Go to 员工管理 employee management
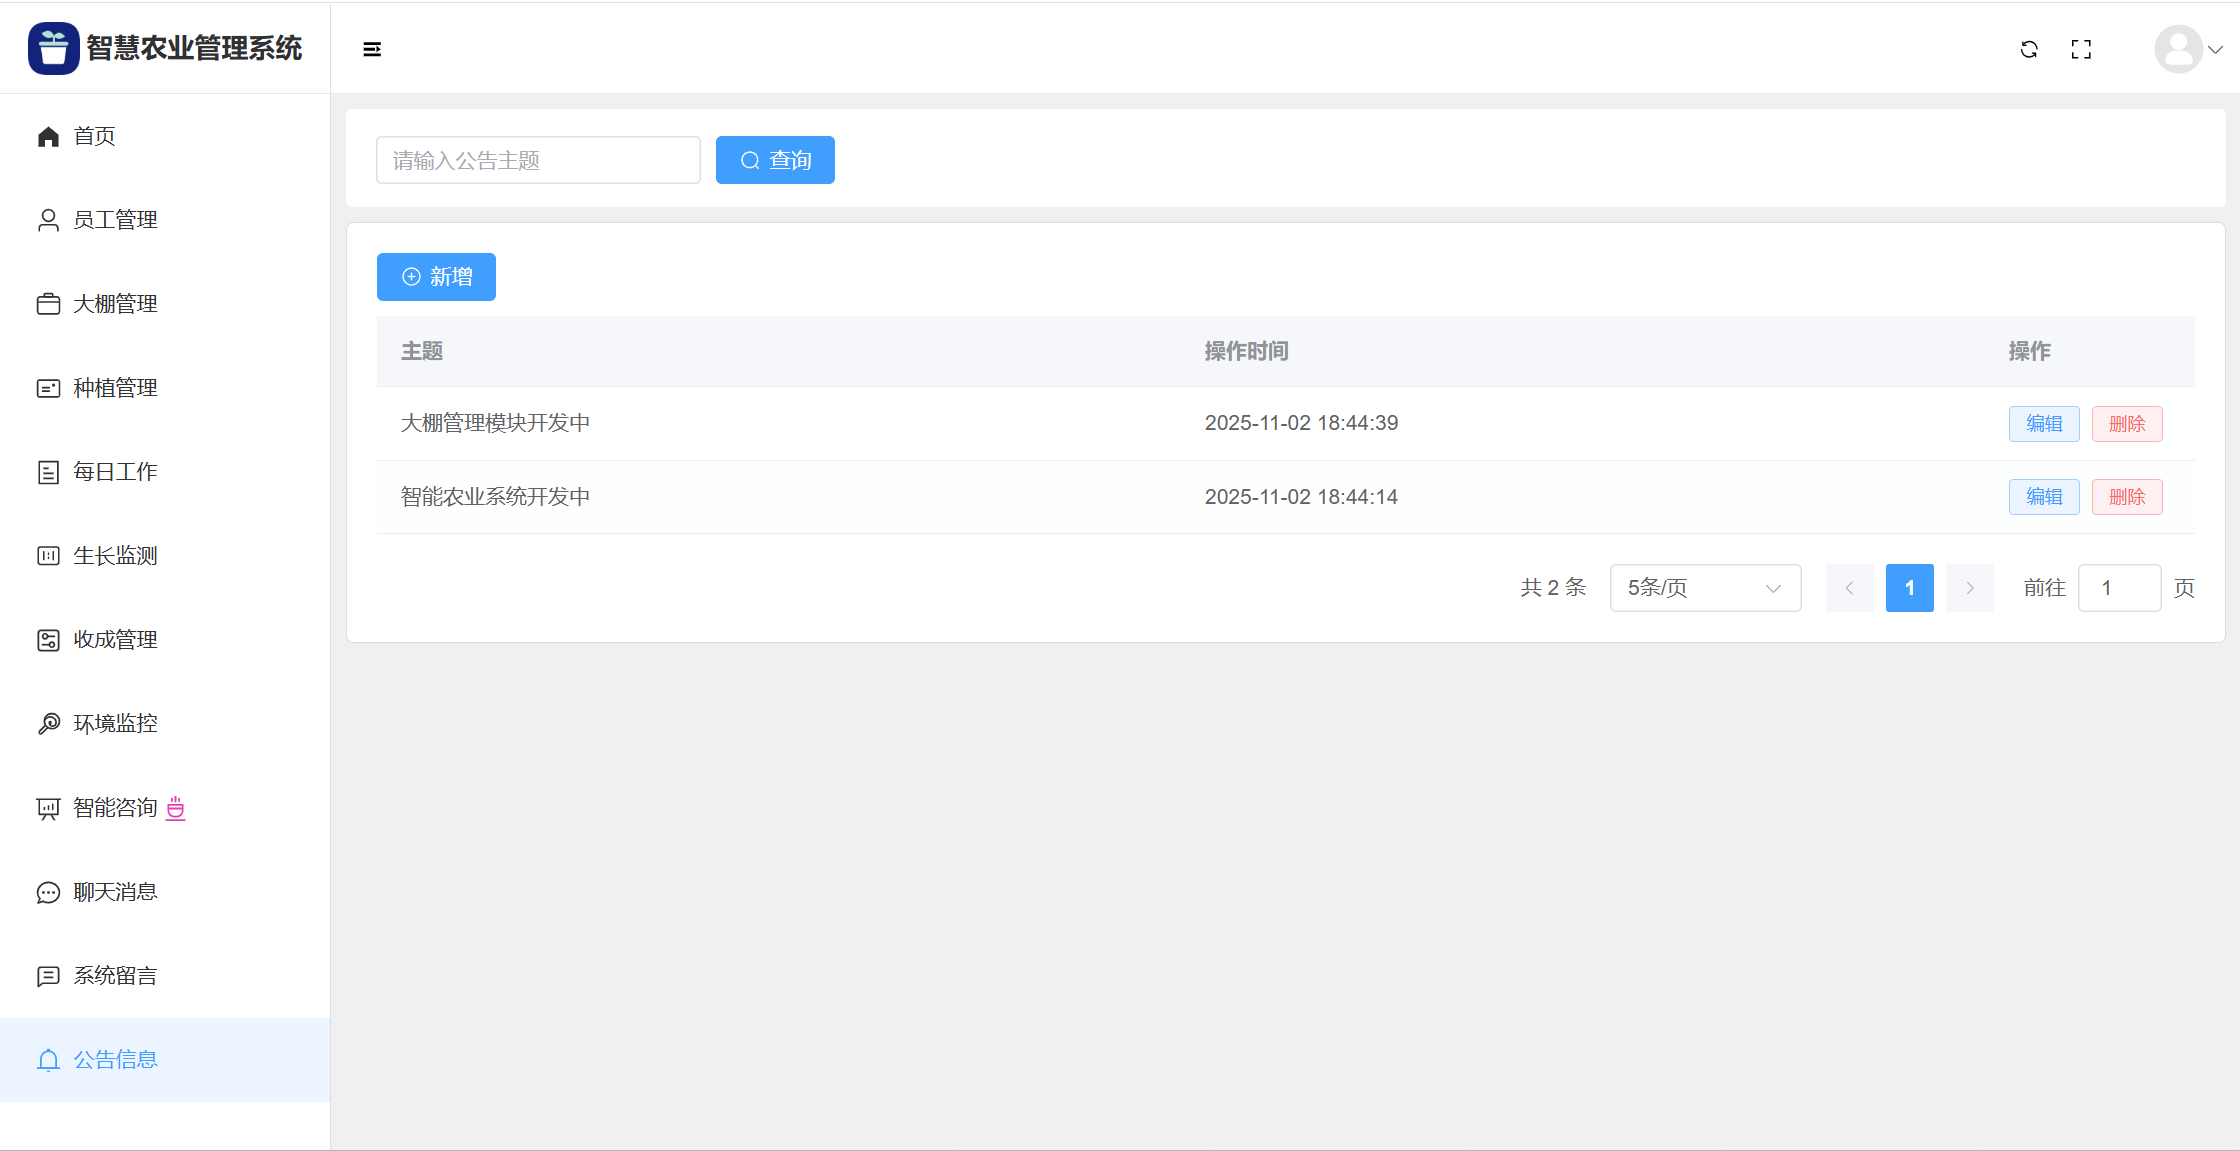 [x=115, y=220]
